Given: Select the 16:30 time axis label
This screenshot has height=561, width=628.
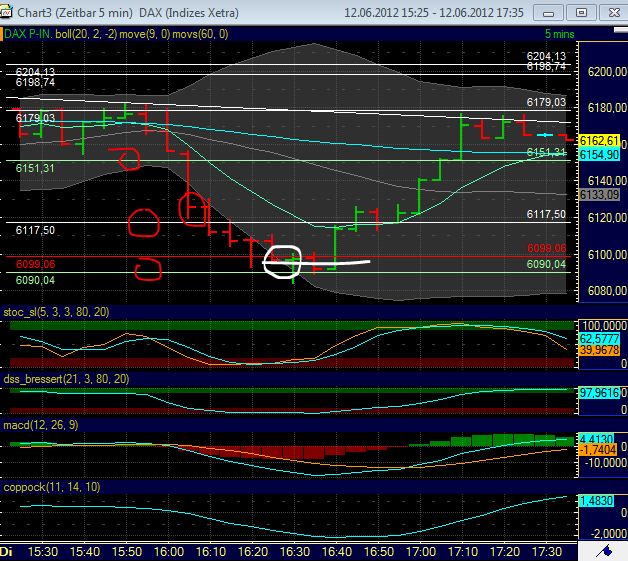Looking at the screenshot, I should point(295,552).
